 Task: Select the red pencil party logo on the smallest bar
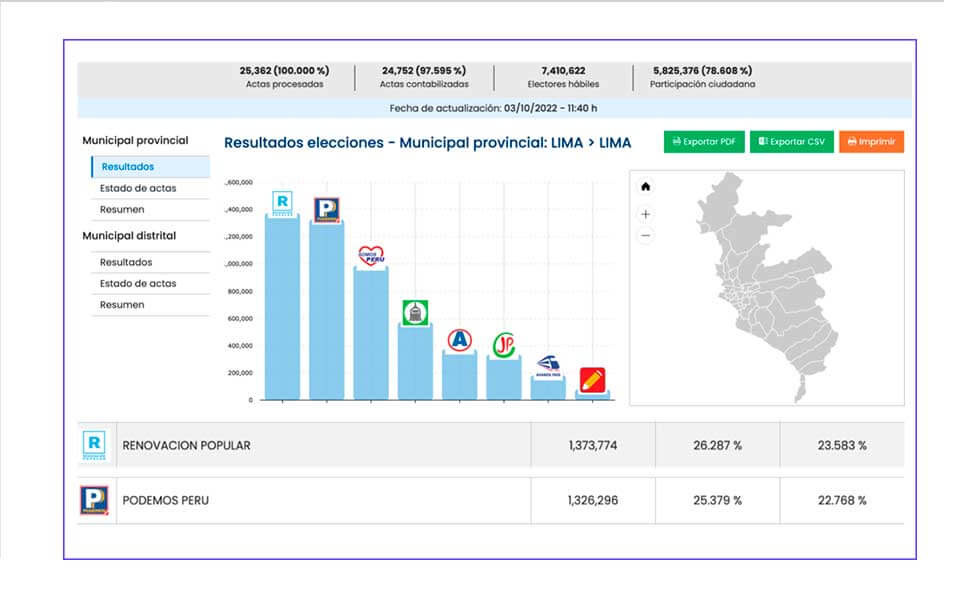(x=589, y=377)
